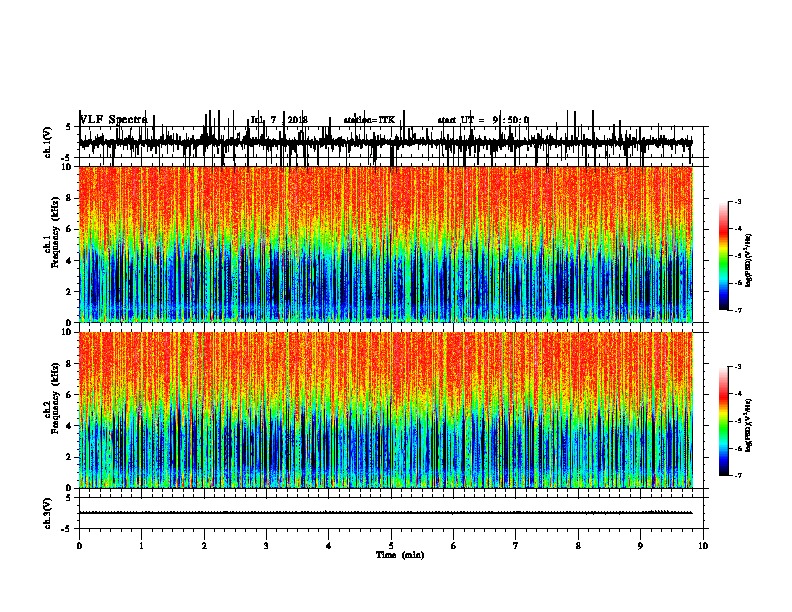Click the ch.1 voltage waveform trace
The width and height of the screenshot is (792, 612).
coord(386,142)
